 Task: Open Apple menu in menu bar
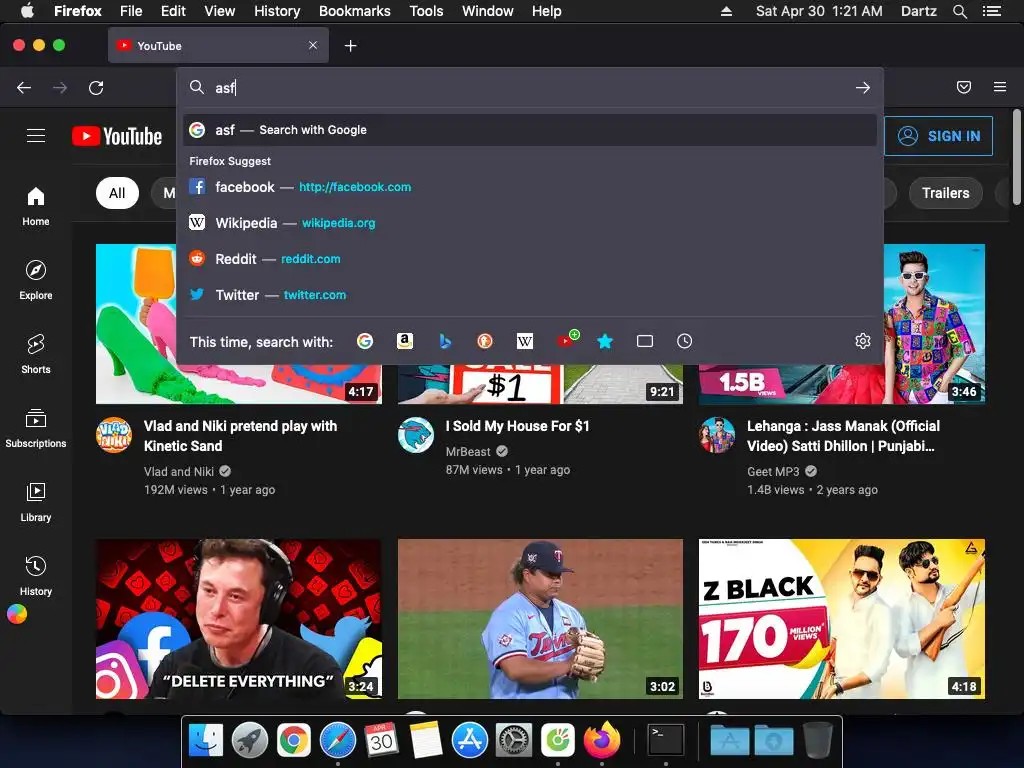click(27, 11)
